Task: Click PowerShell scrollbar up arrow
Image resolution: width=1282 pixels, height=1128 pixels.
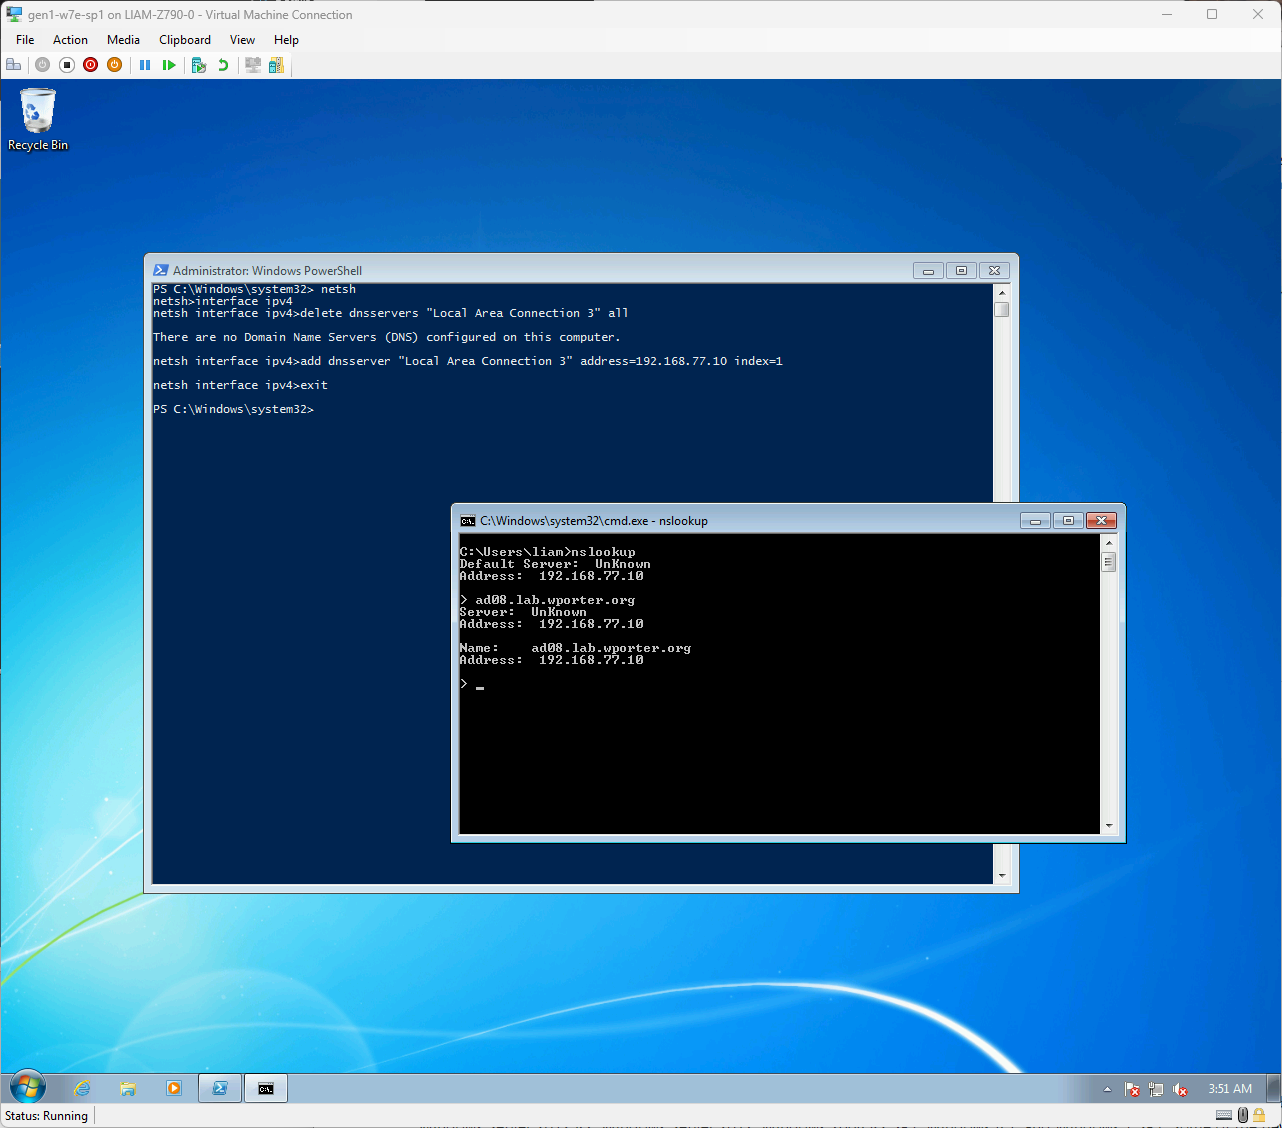Action: click(1001, 293)
